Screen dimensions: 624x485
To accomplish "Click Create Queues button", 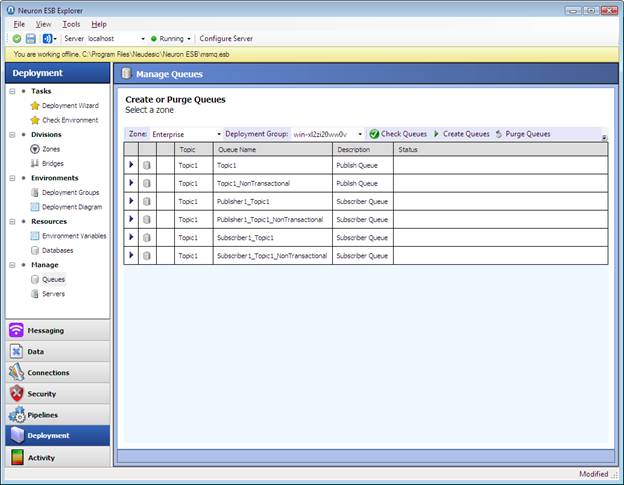I will coord(462,134).
